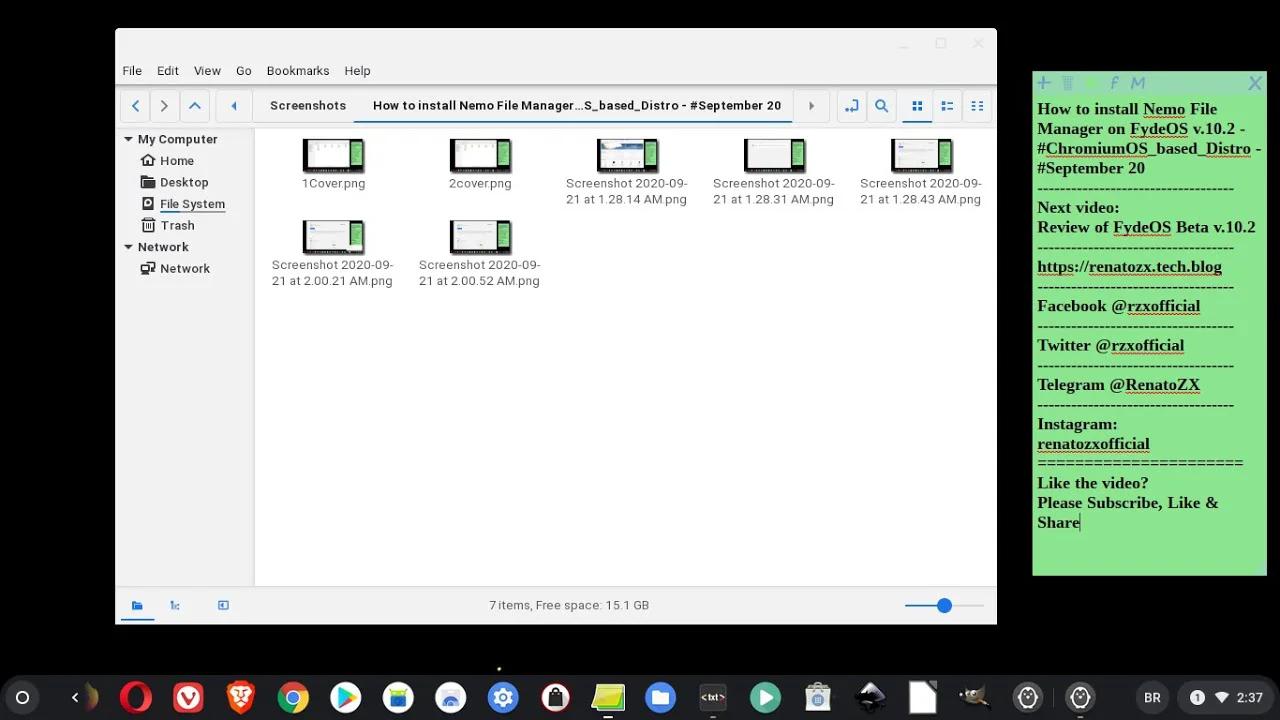Open the blue Files app on shelf
This screenshot has height=720, width=1280.
click(660, 697)
